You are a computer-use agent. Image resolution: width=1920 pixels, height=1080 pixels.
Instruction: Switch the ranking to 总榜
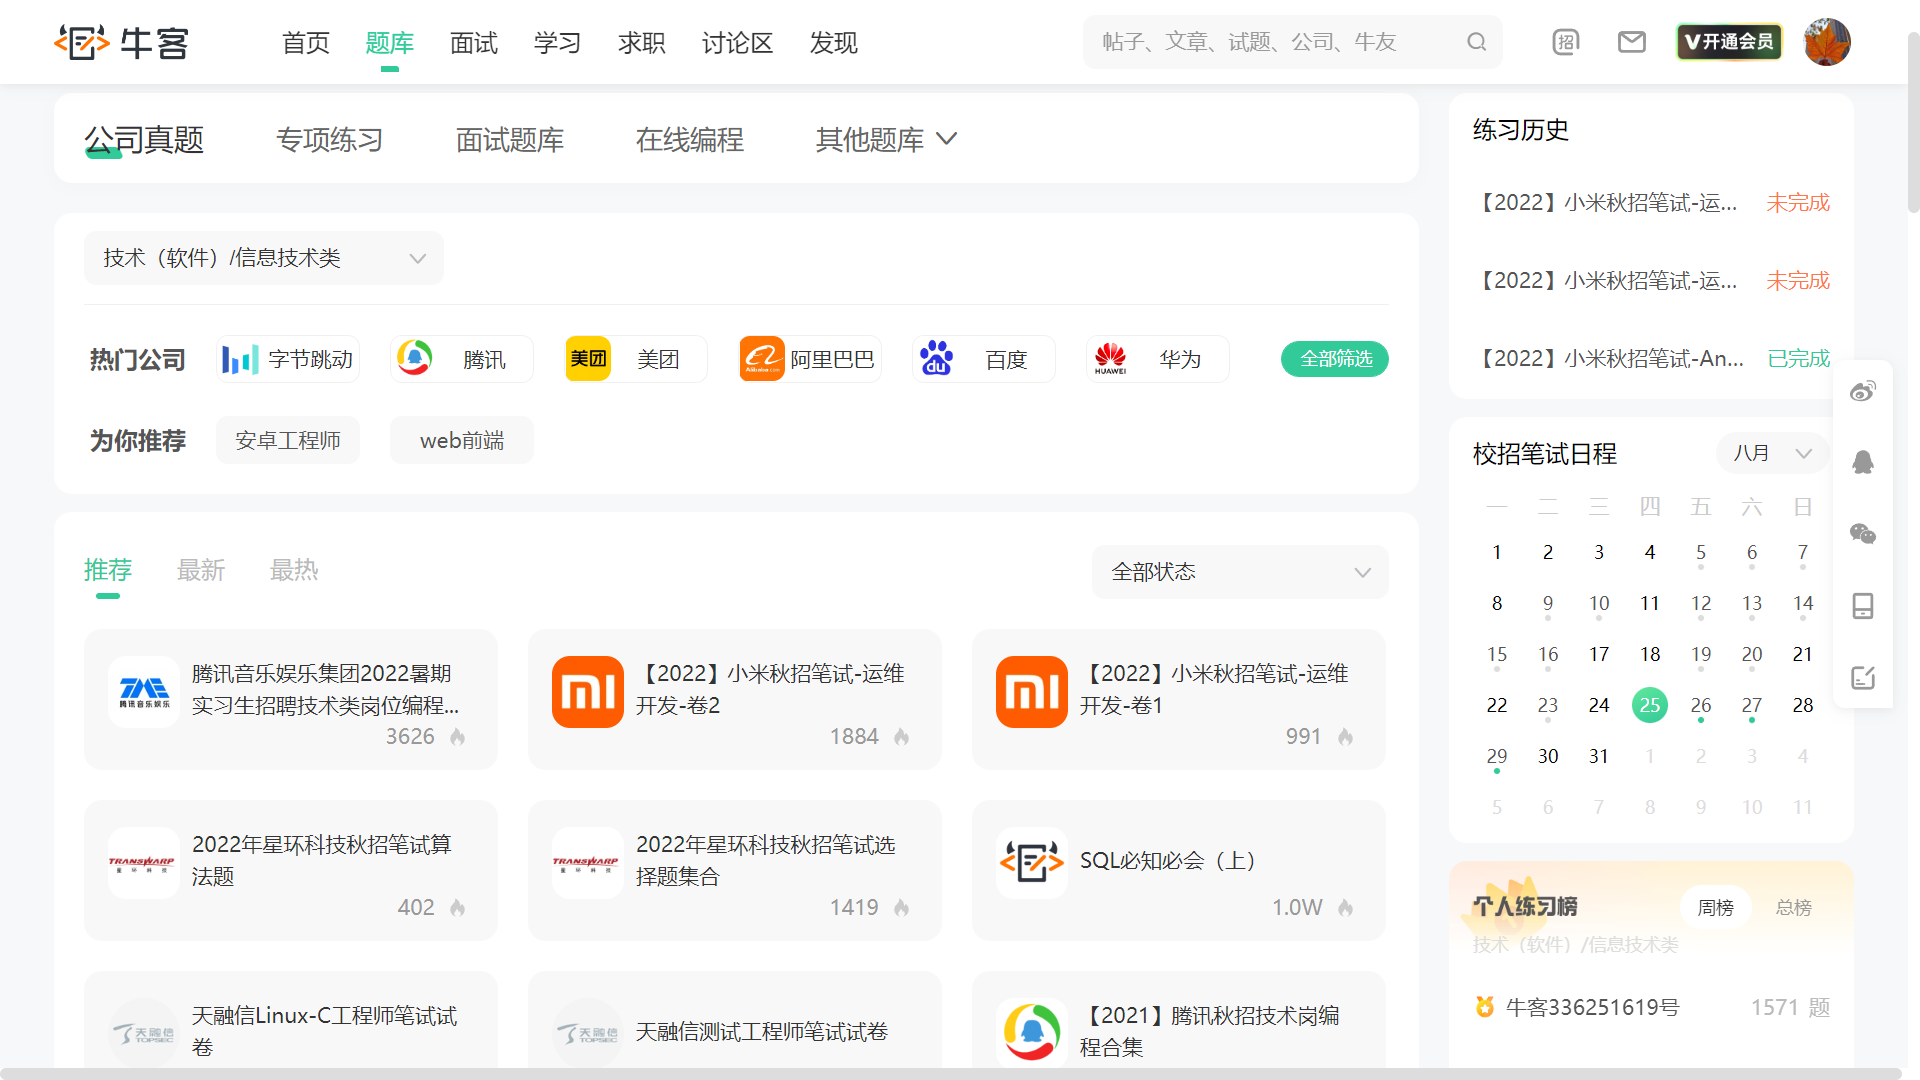pos(1793,907)
